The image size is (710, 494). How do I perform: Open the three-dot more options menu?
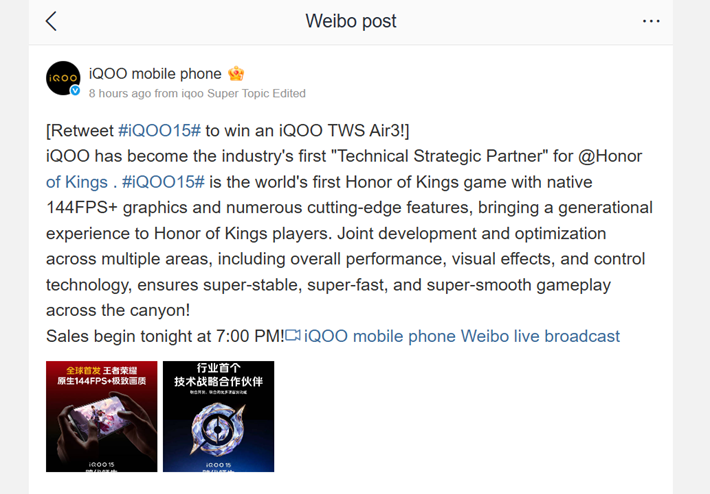(x=651, y=21)
